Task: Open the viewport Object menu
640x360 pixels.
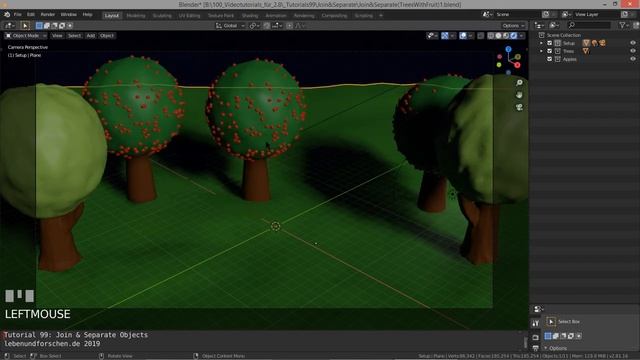Action: (x=107, y=36)
